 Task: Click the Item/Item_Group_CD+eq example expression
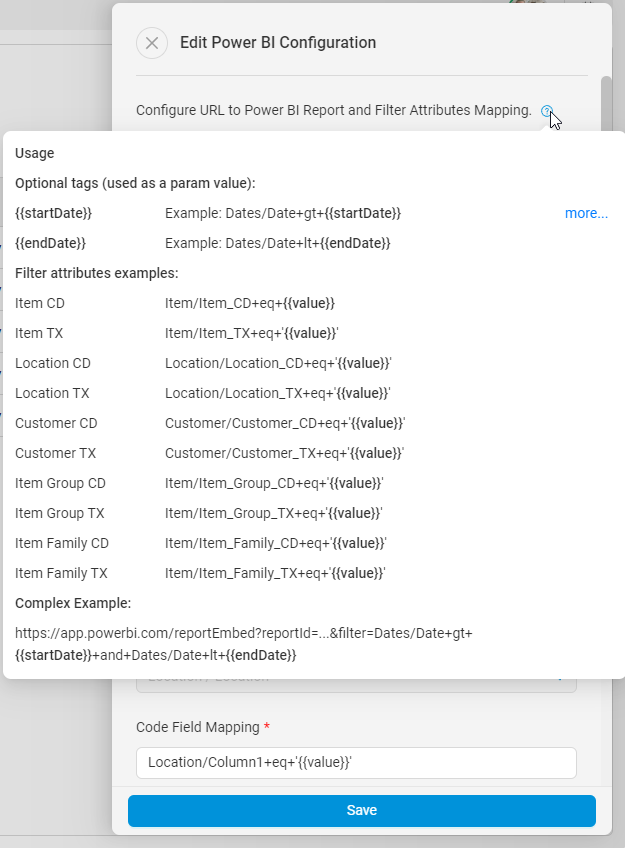274,483
